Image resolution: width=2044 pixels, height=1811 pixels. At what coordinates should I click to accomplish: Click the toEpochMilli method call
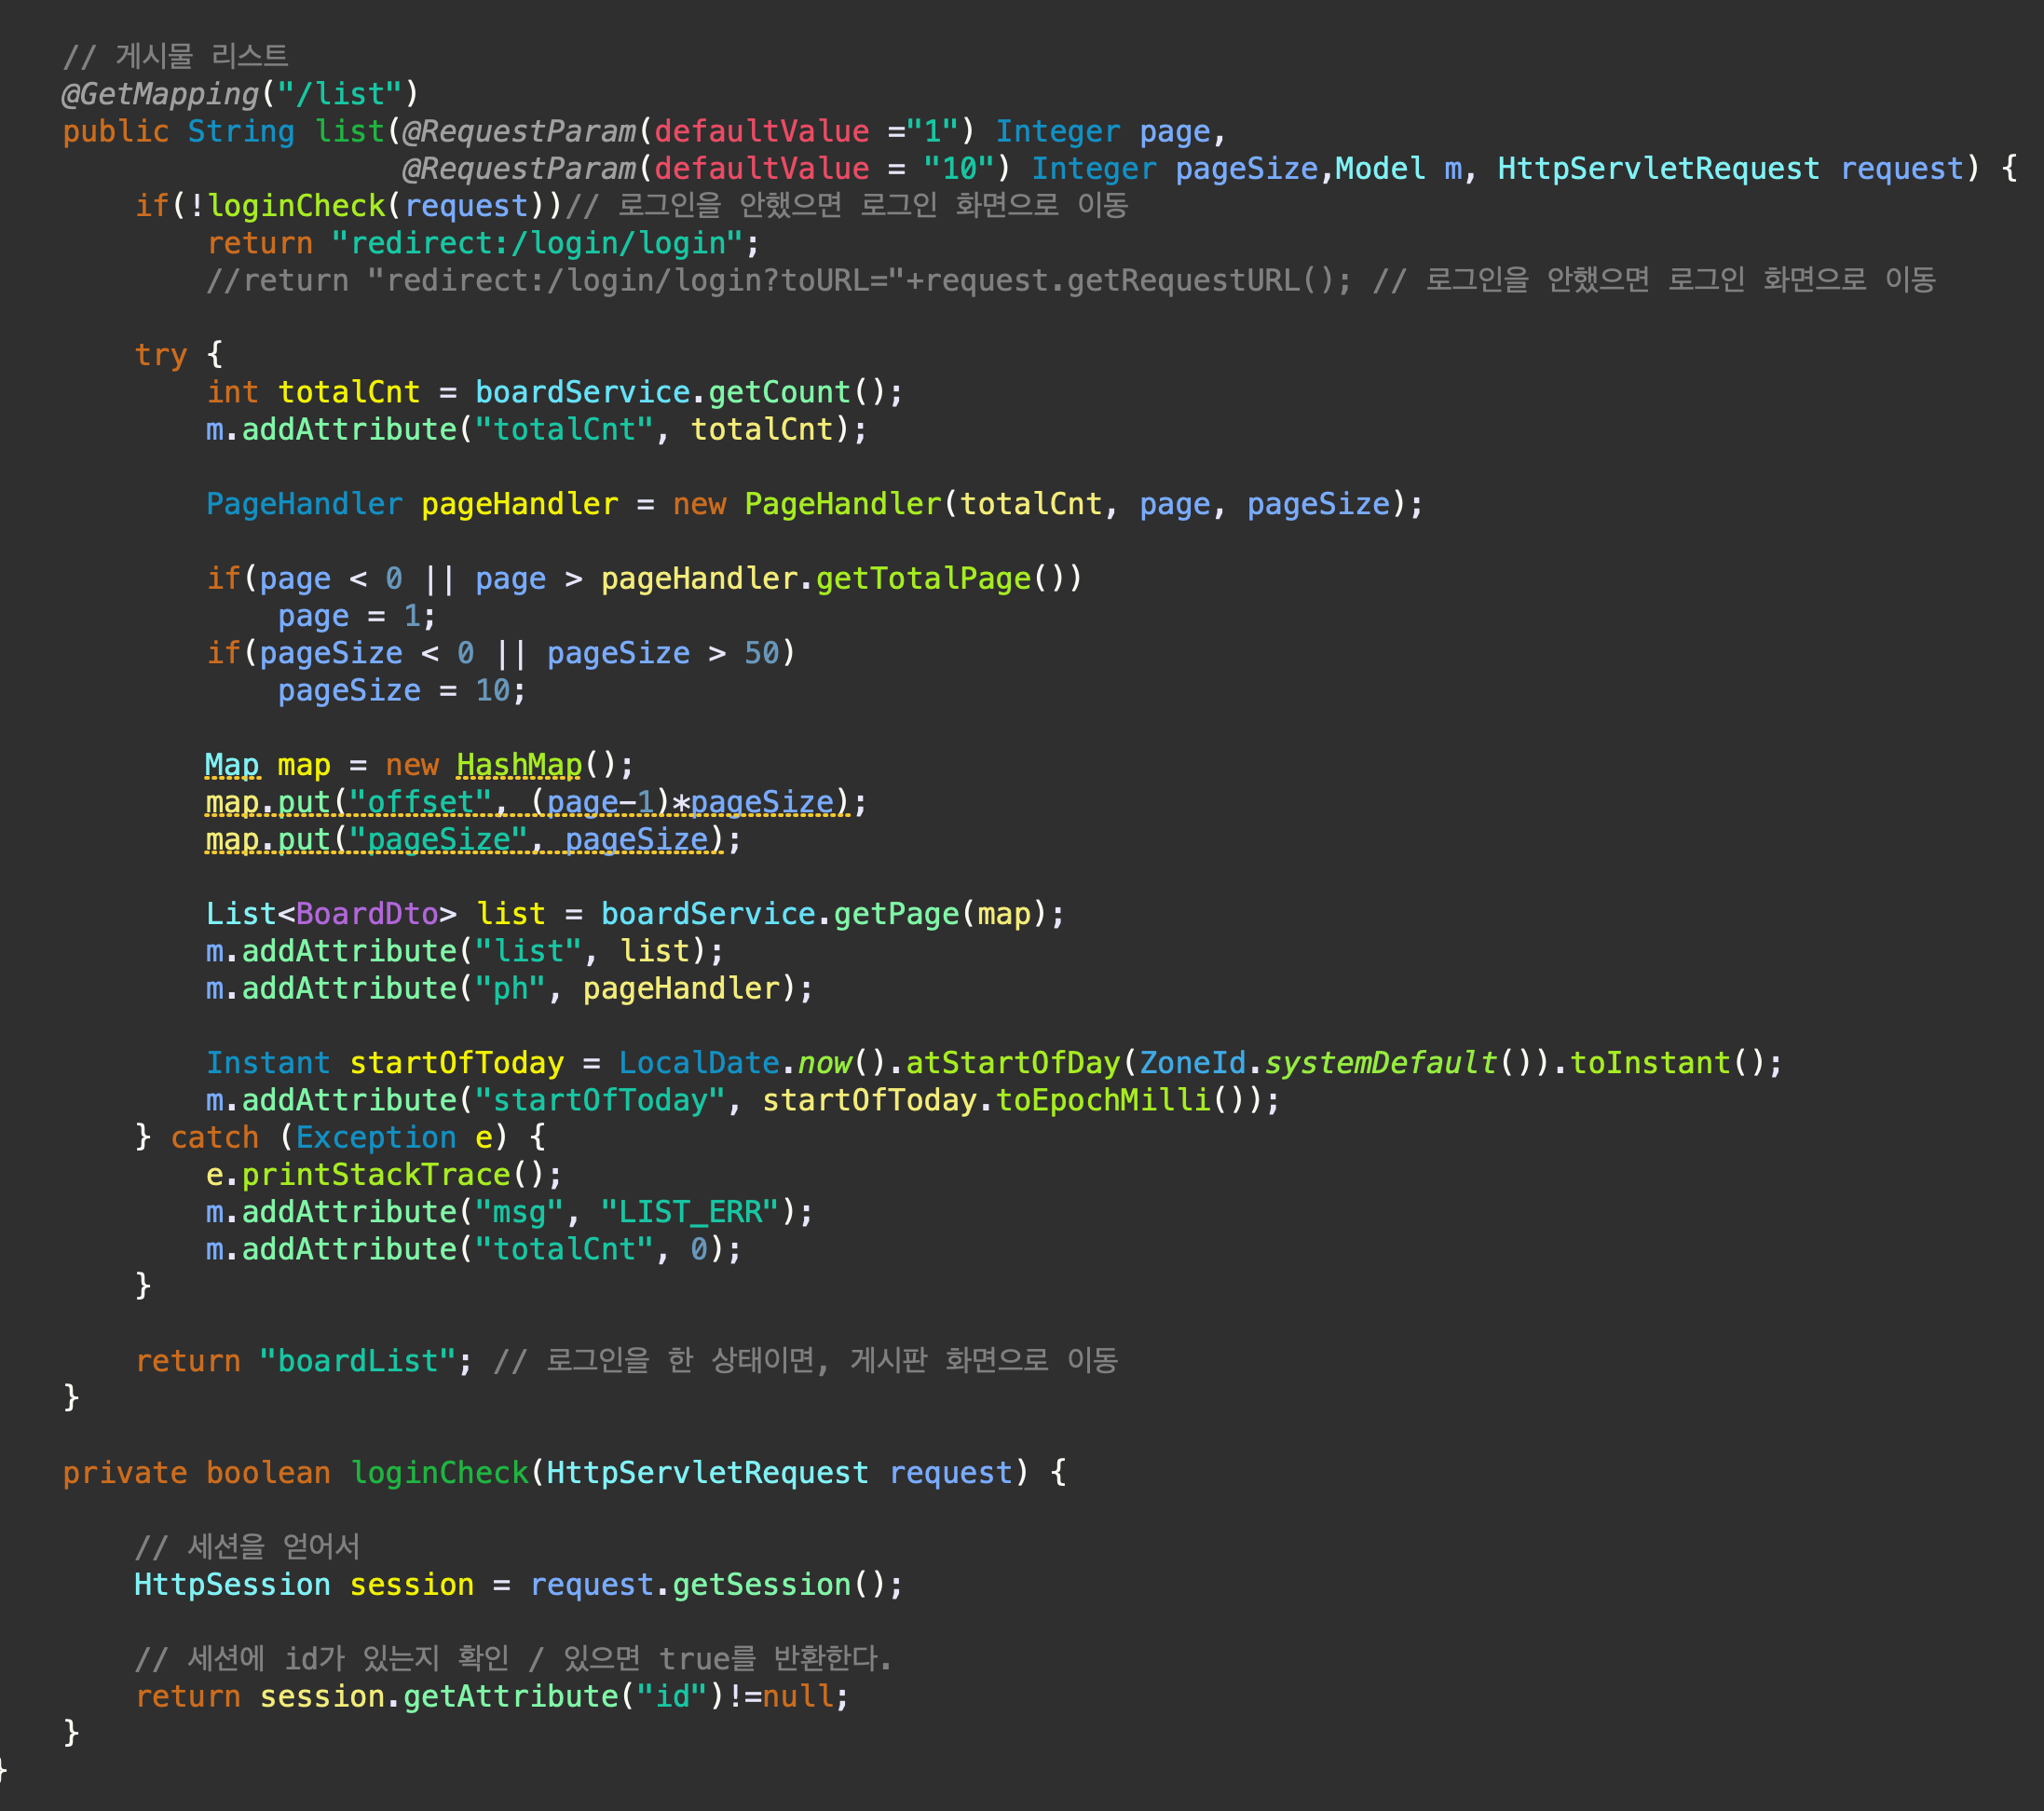click(x=1103, y=1100)
